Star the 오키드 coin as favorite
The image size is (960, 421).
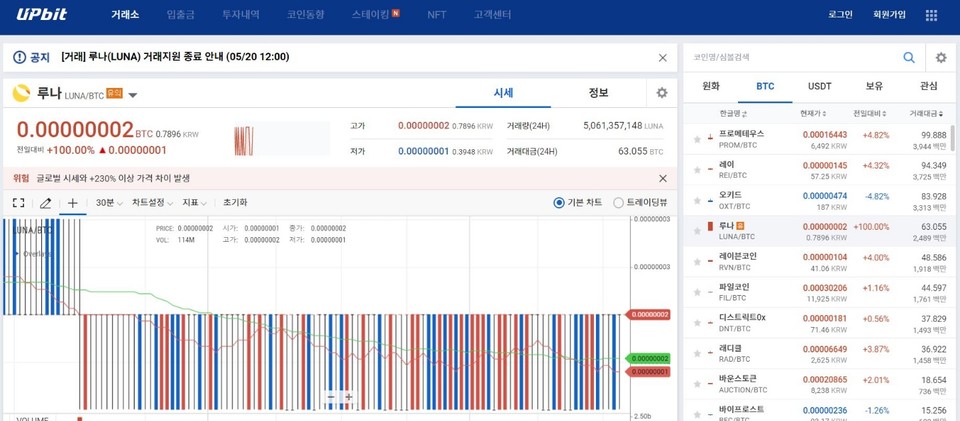[697, 201]
